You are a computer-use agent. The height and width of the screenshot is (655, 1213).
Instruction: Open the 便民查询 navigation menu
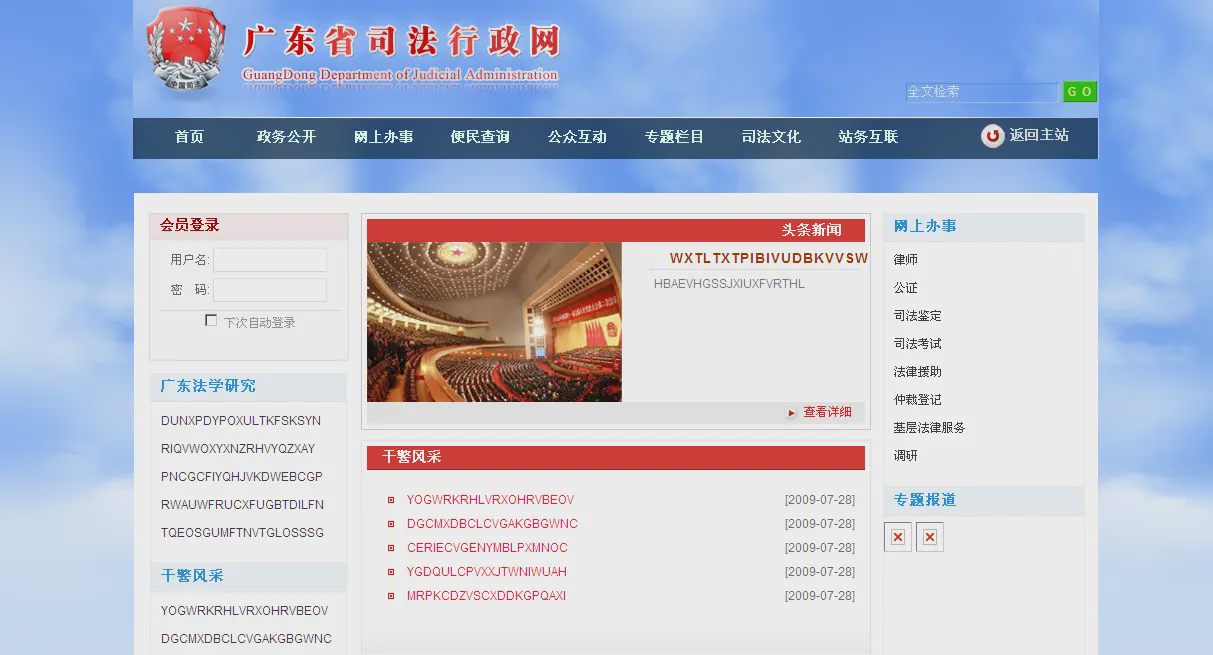[480, 137]
